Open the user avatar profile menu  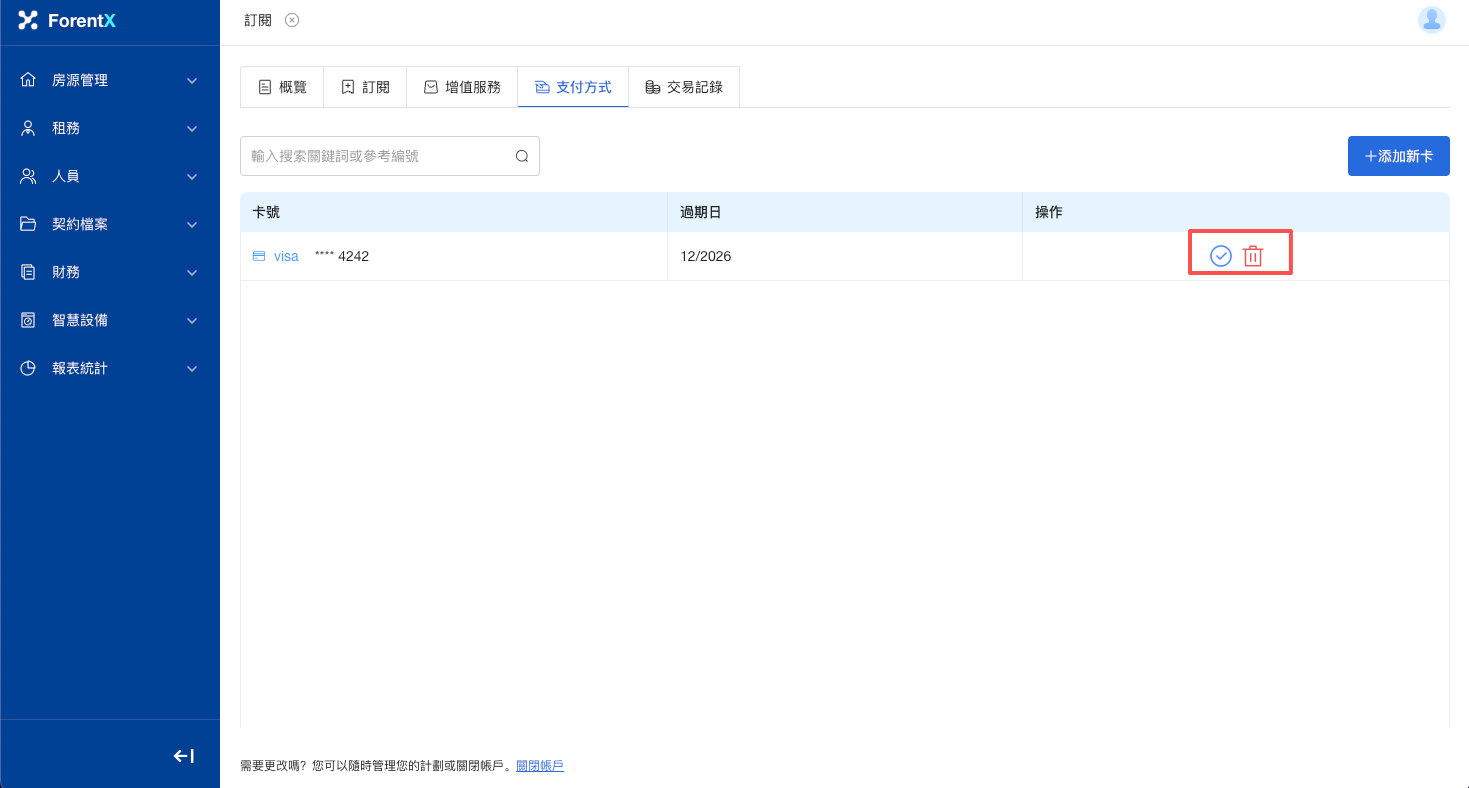tap(1431, 20)
